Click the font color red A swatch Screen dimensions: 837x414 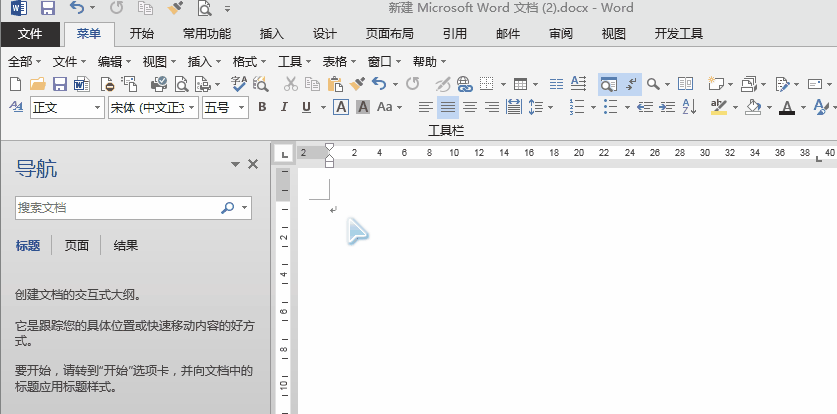[x=787, y=107]
